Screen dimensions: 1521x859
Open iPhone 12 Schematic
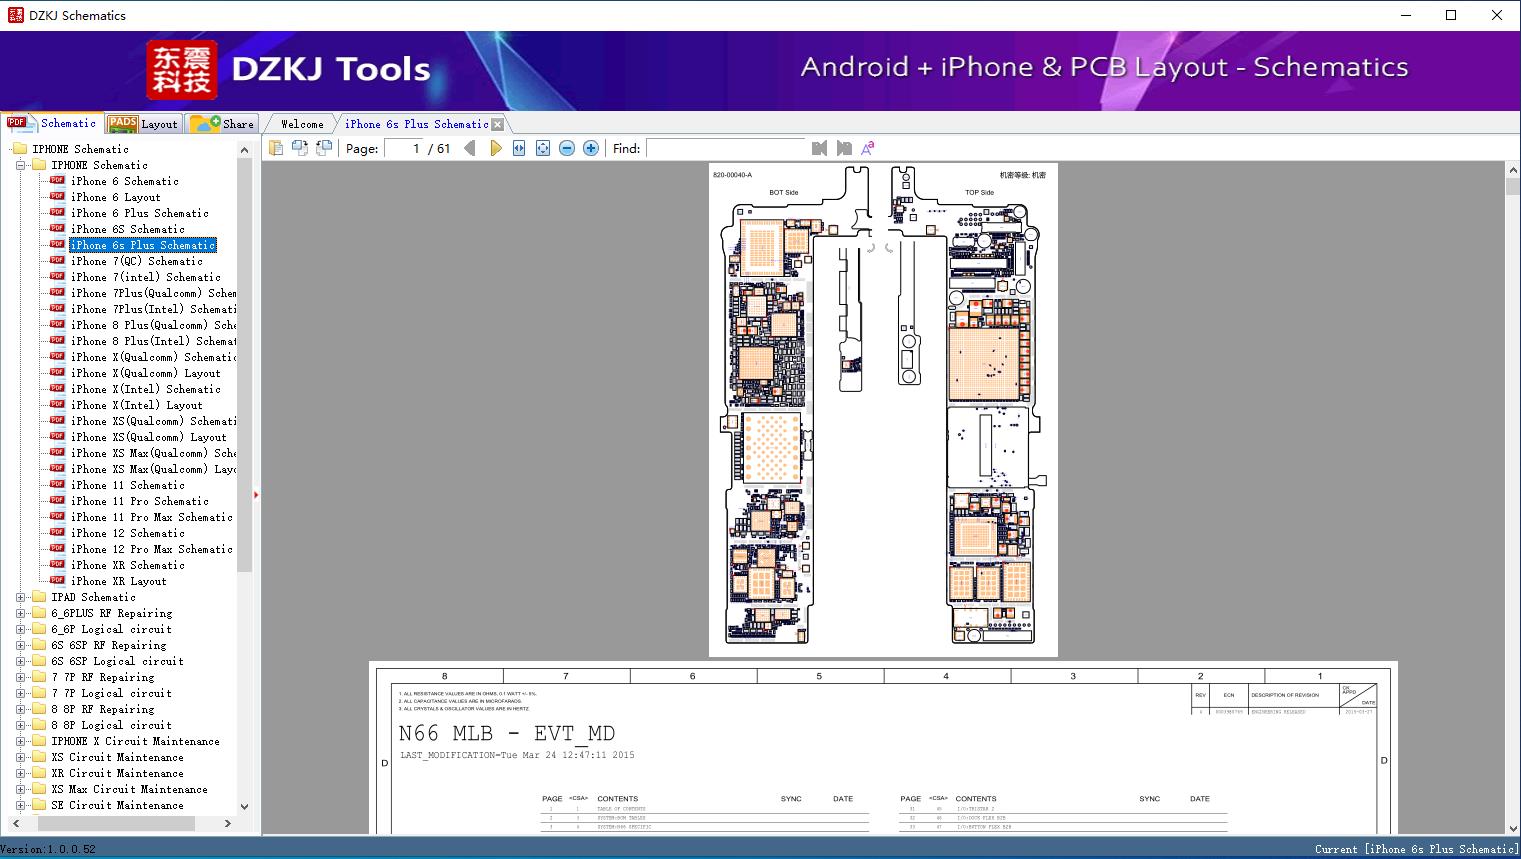[x=128, y=533]
